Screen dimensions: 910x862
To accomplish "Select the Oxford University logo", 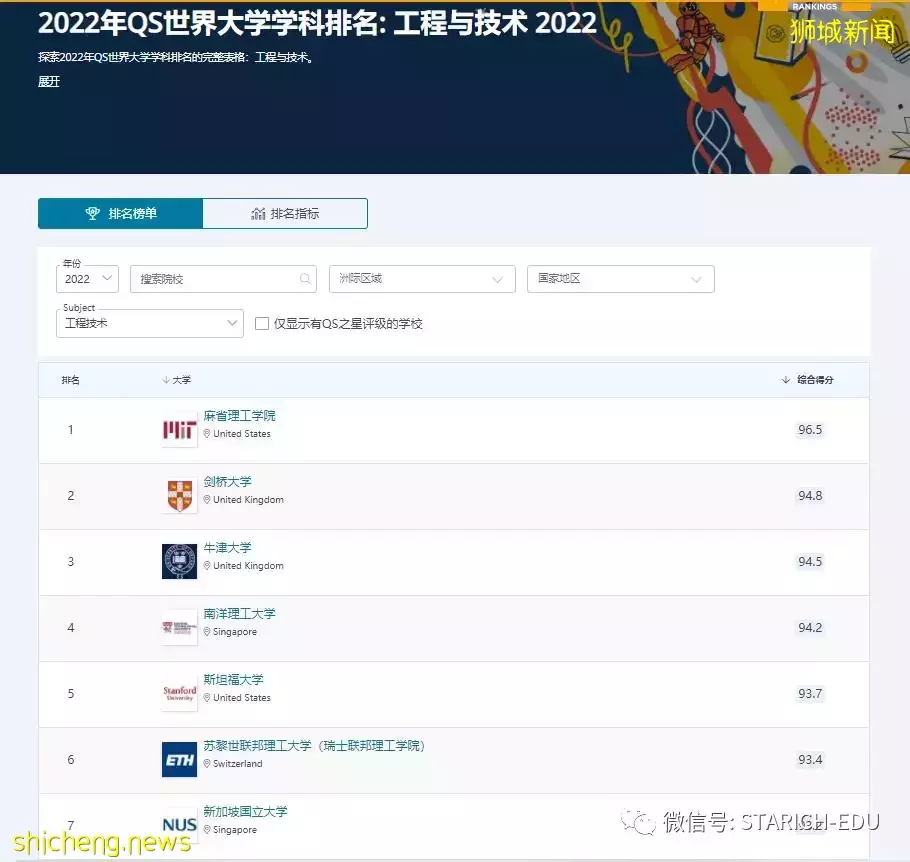I will pos(178,561).
